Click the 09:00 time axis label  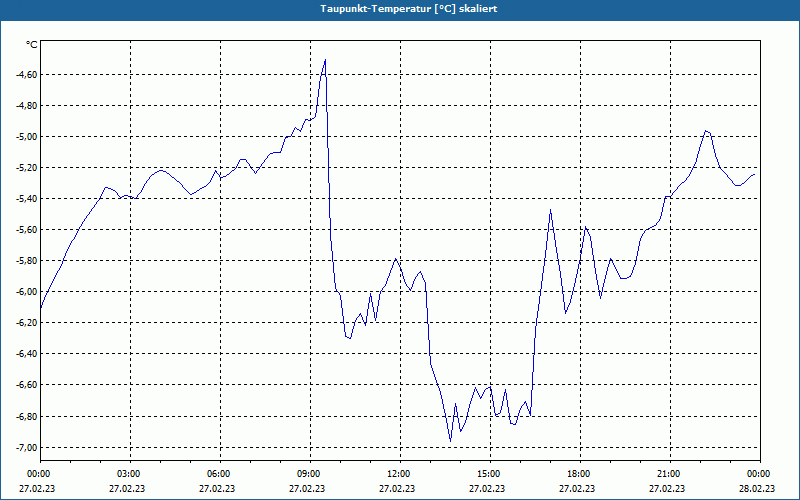(307, 474)
